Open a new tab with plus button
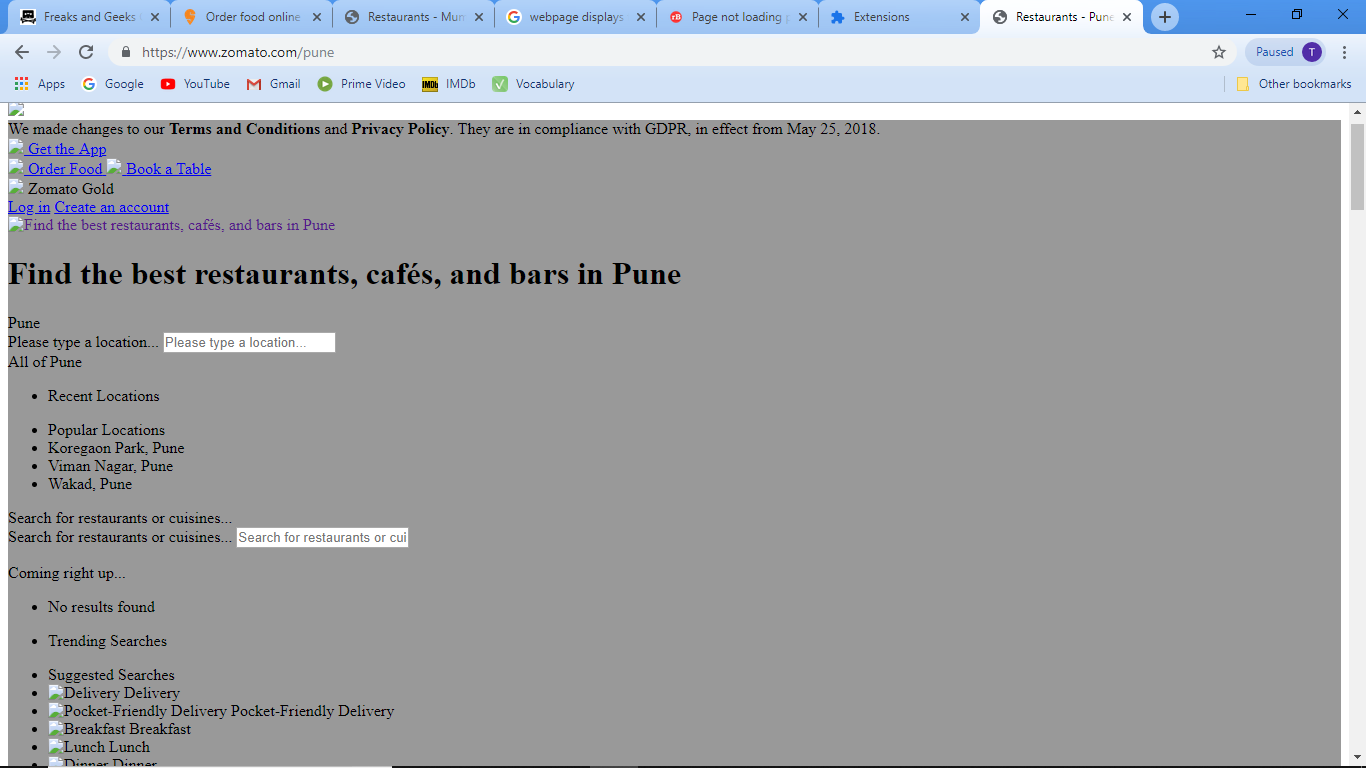This screenshot has width=1366, height=768. 1165,17
